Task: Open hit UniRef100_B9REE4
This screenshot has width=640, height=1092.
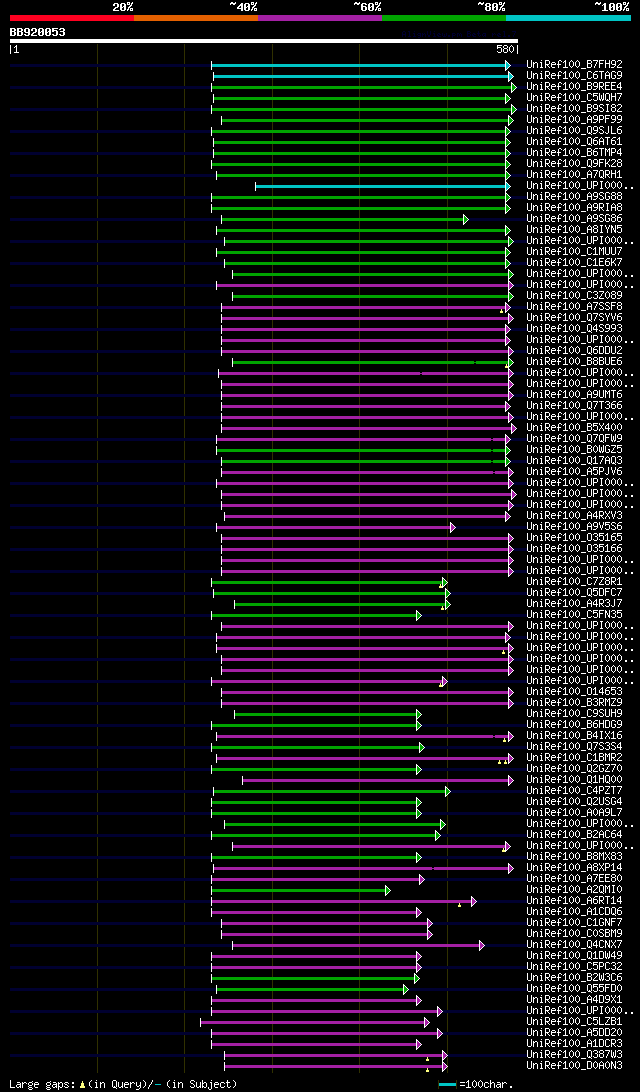Action: click(575, 86)
